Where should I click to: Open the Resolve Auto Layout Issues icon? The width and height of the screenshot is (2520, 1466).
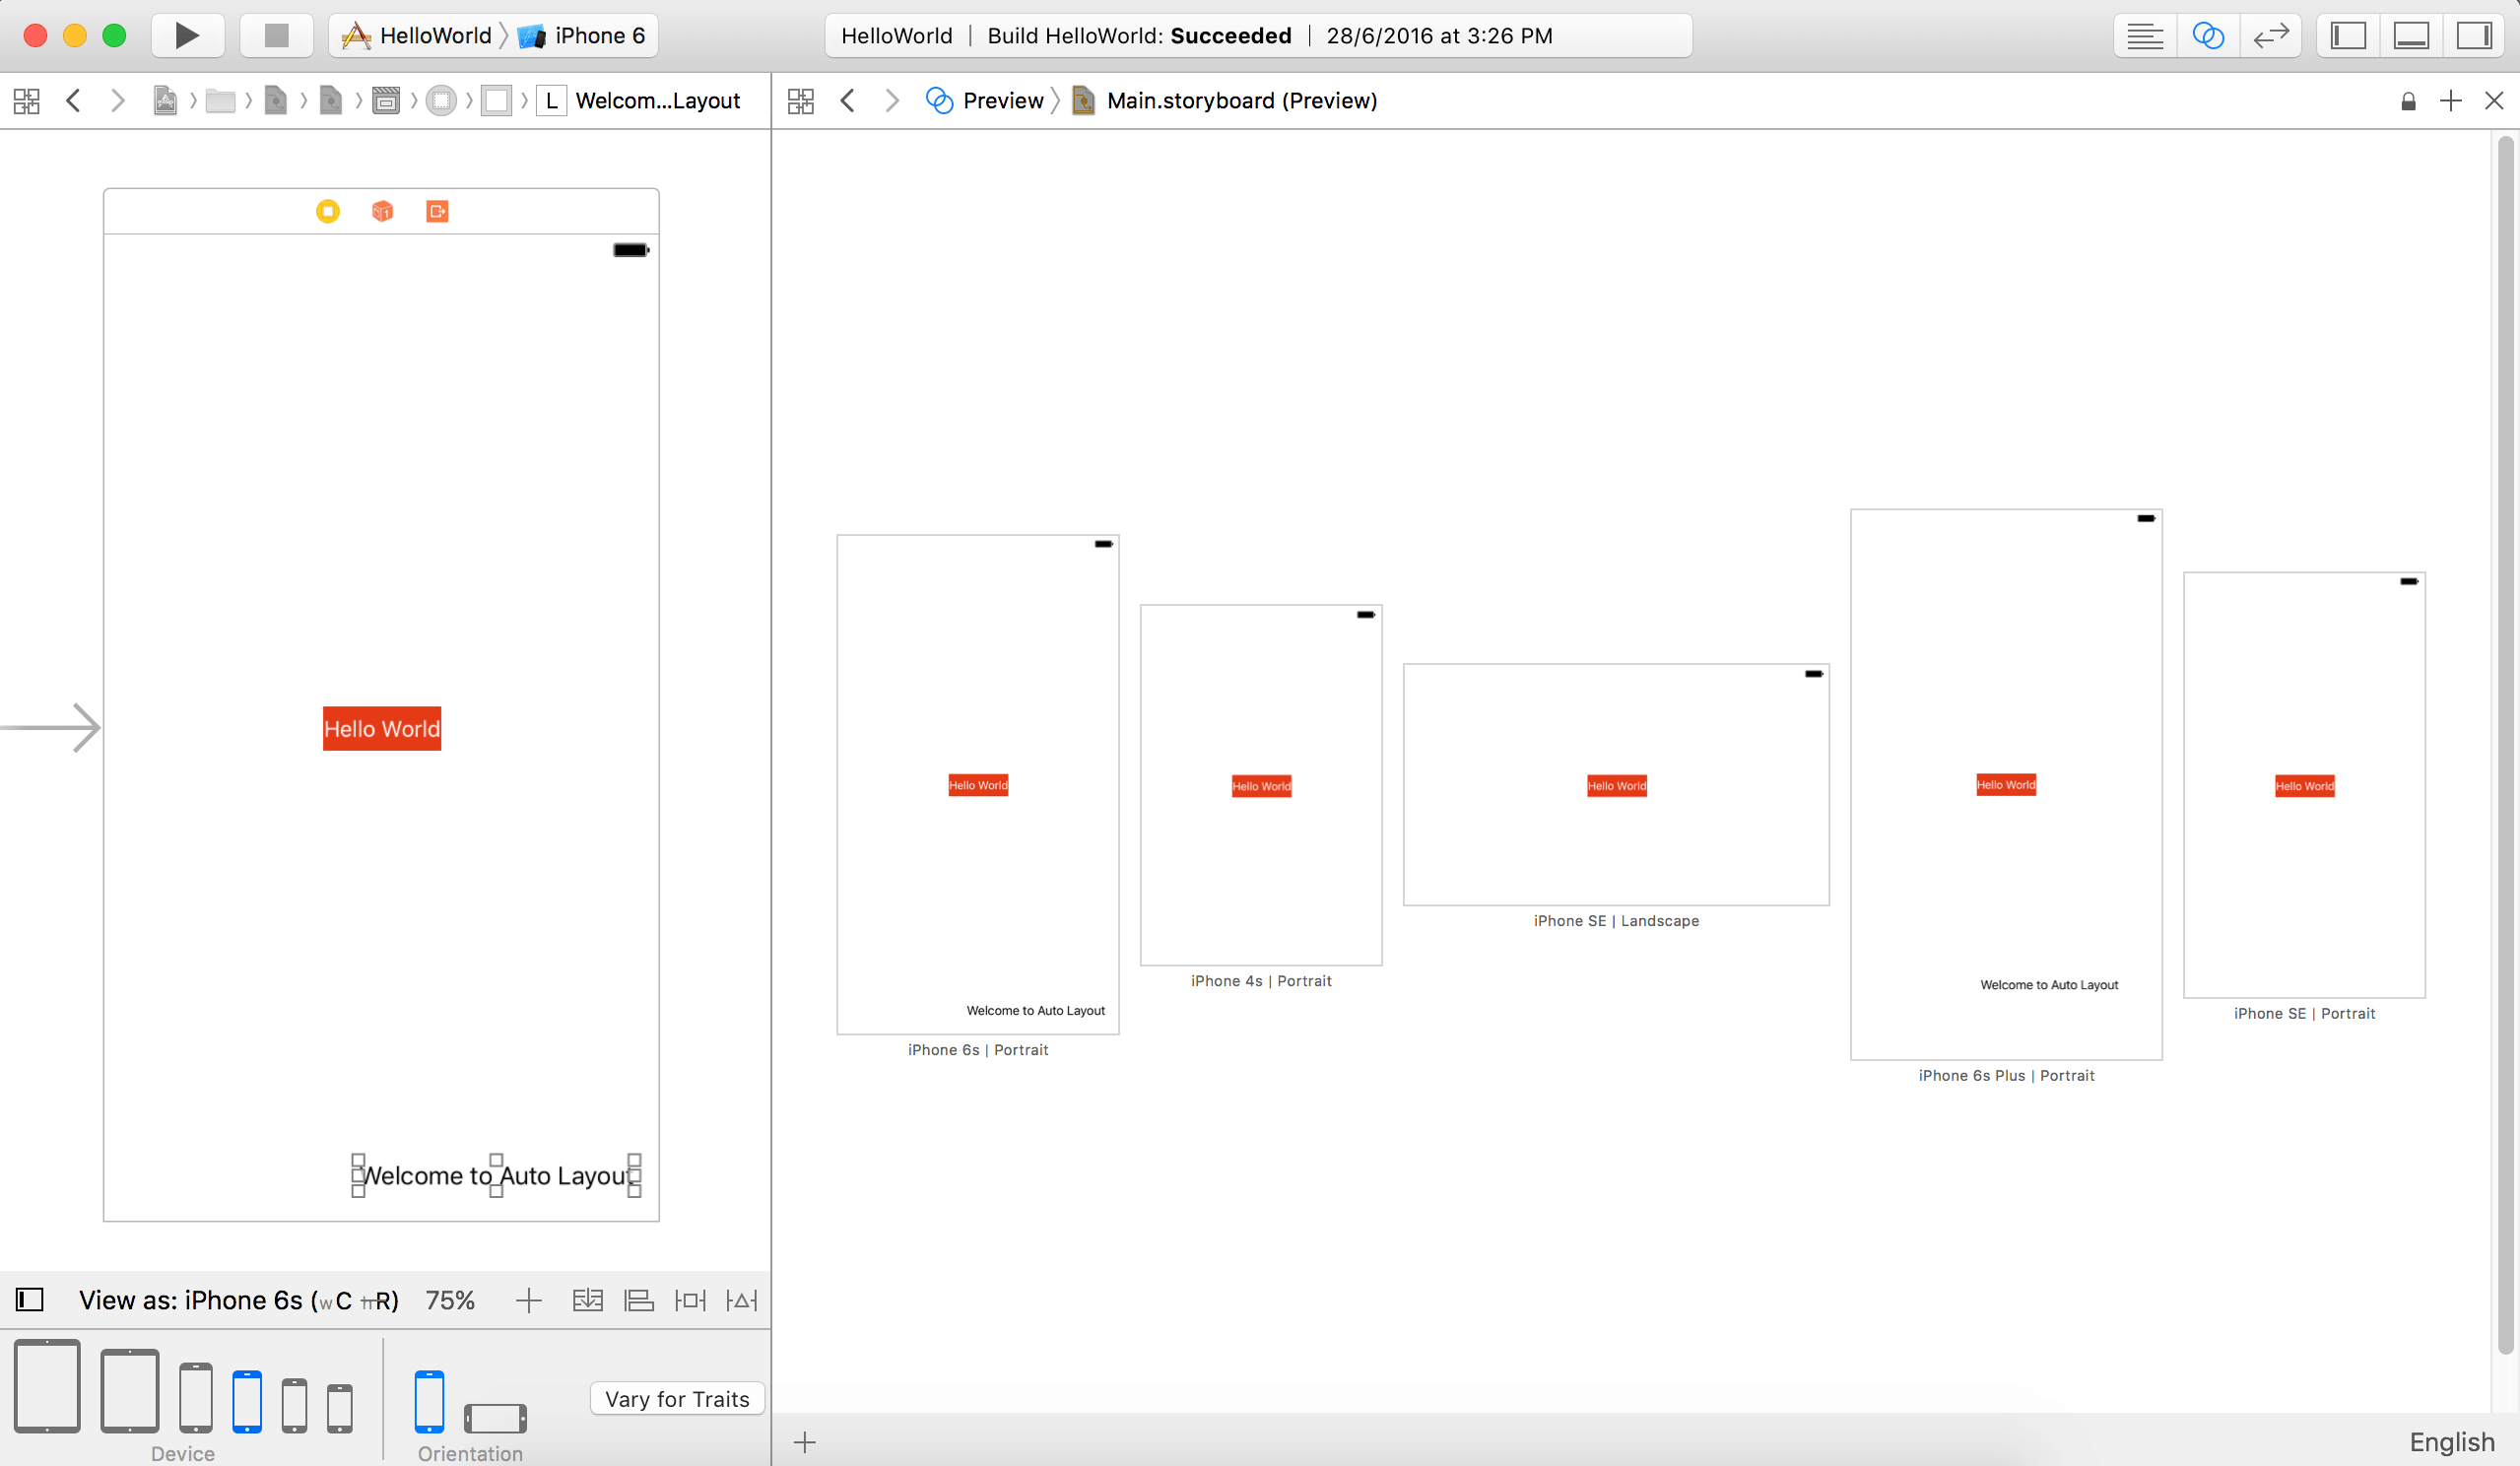coord(742,1300)
